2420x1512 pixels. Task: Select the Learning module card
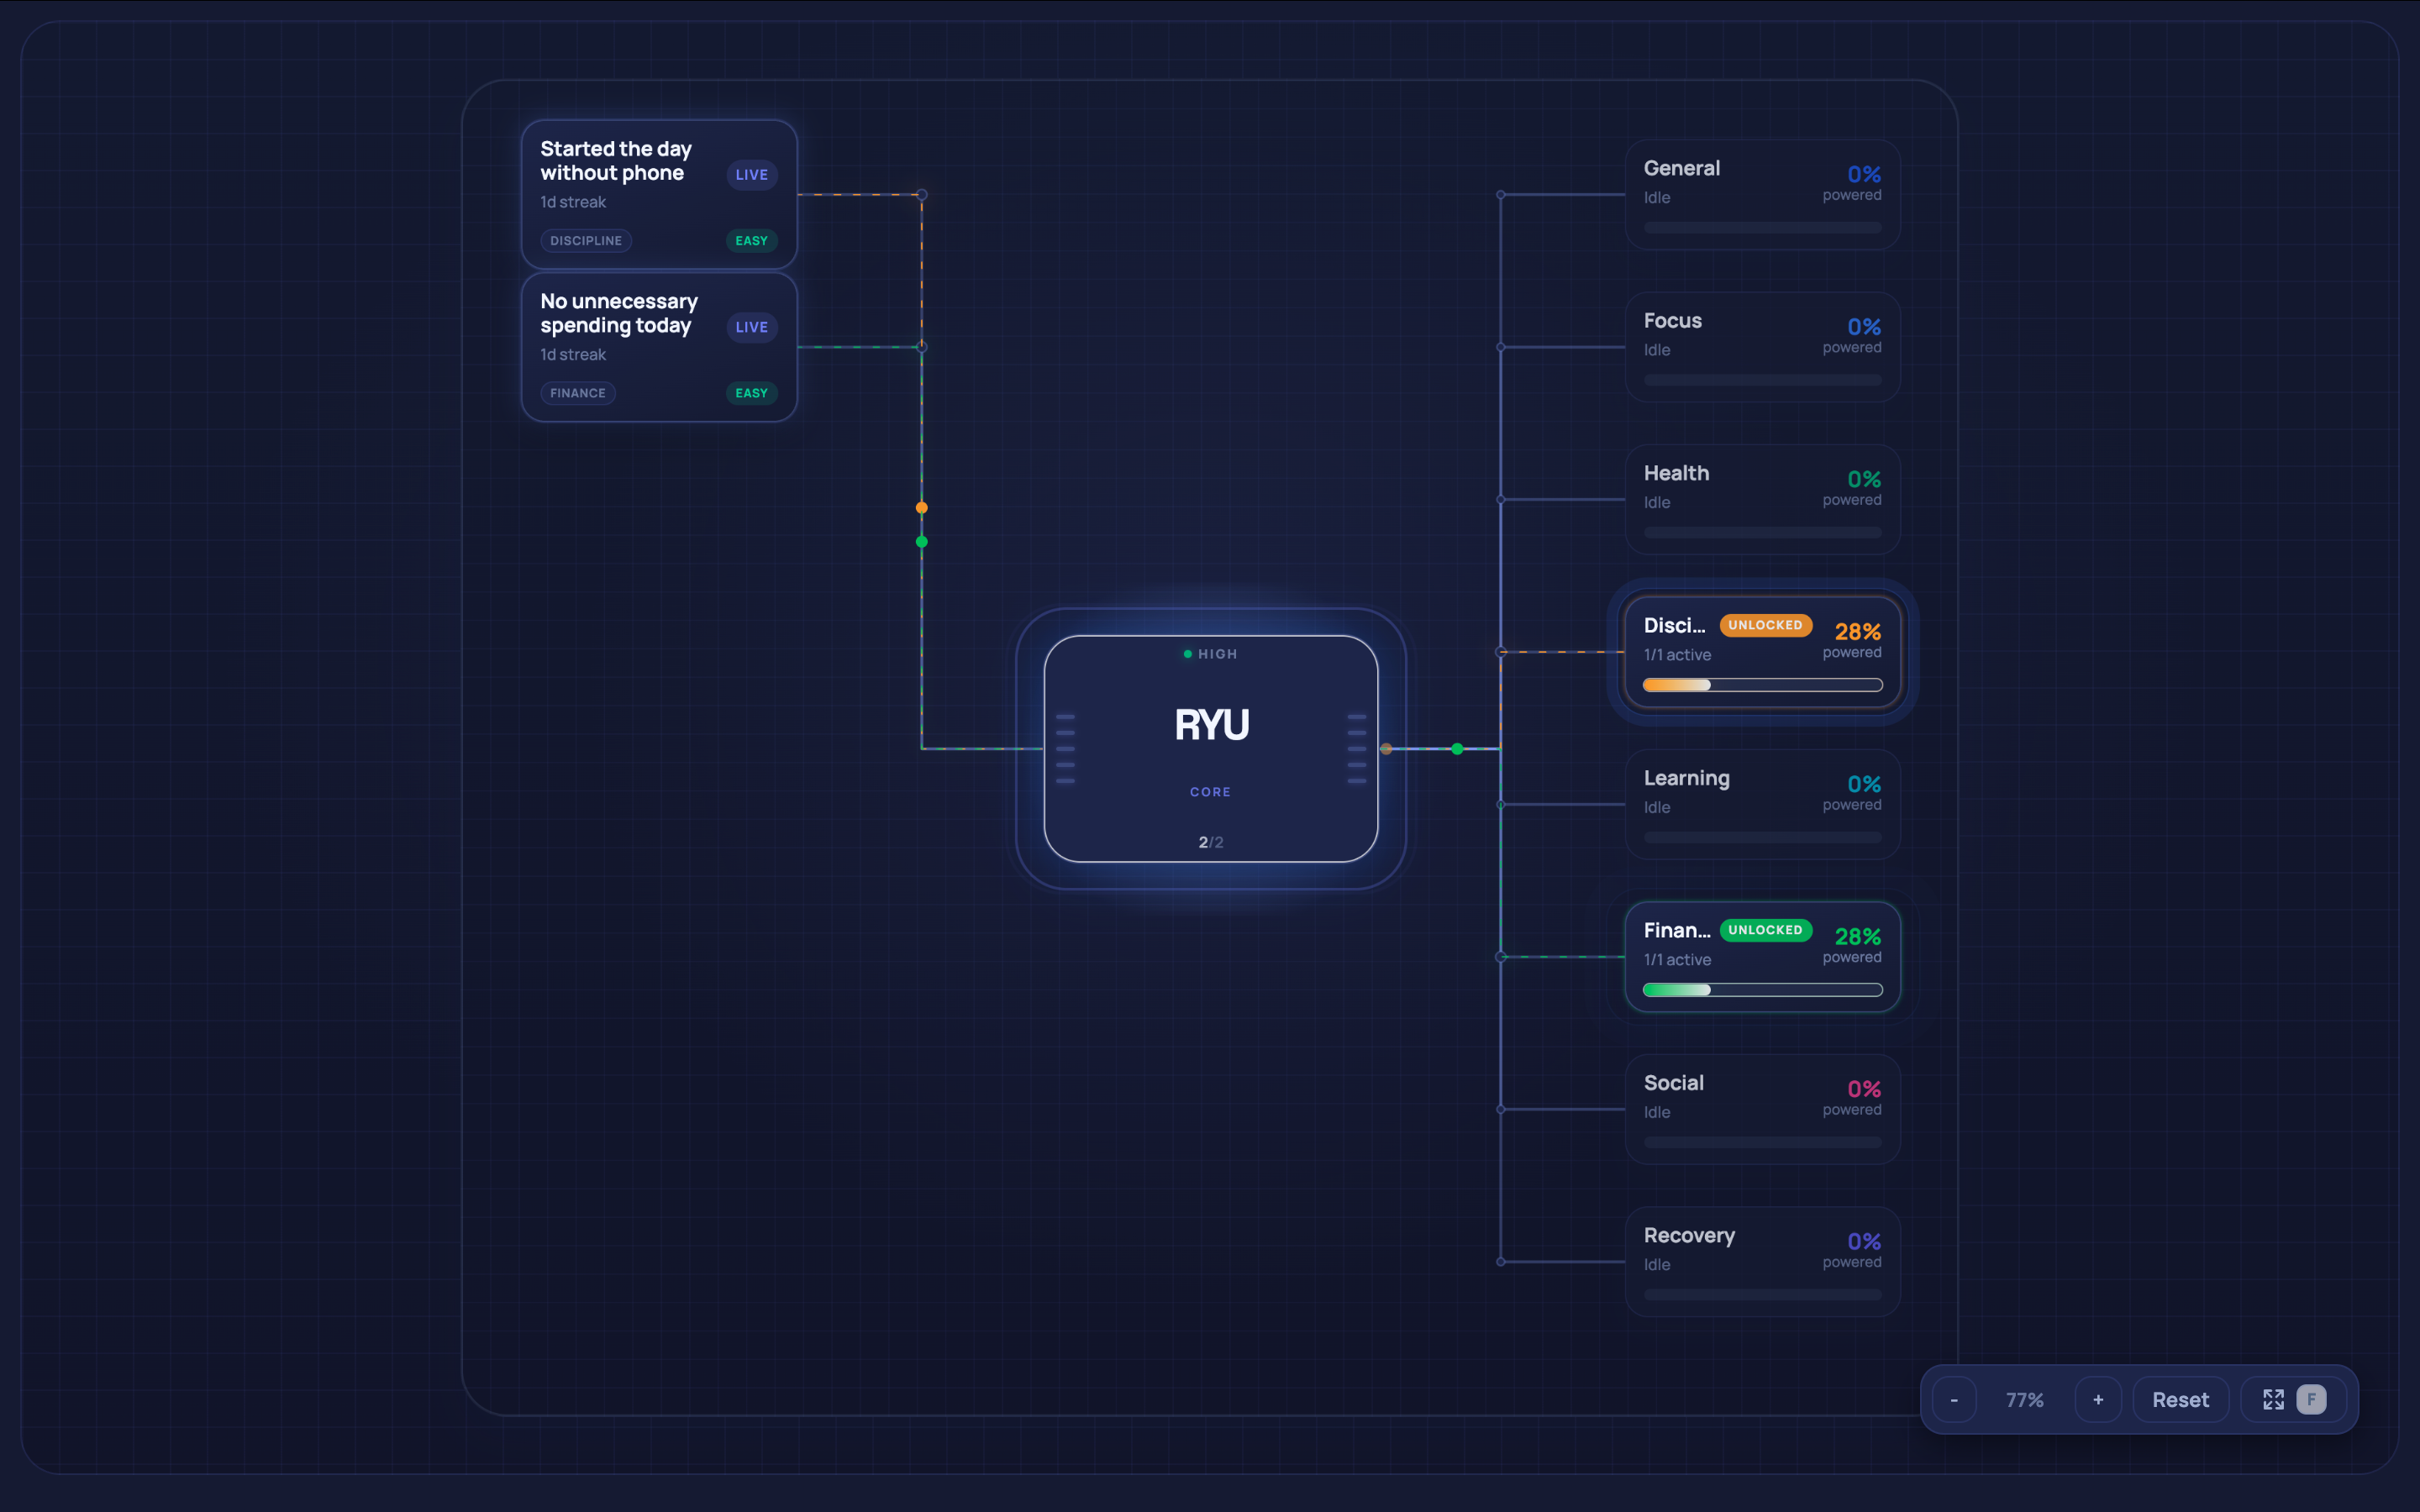click(1763, 804)
